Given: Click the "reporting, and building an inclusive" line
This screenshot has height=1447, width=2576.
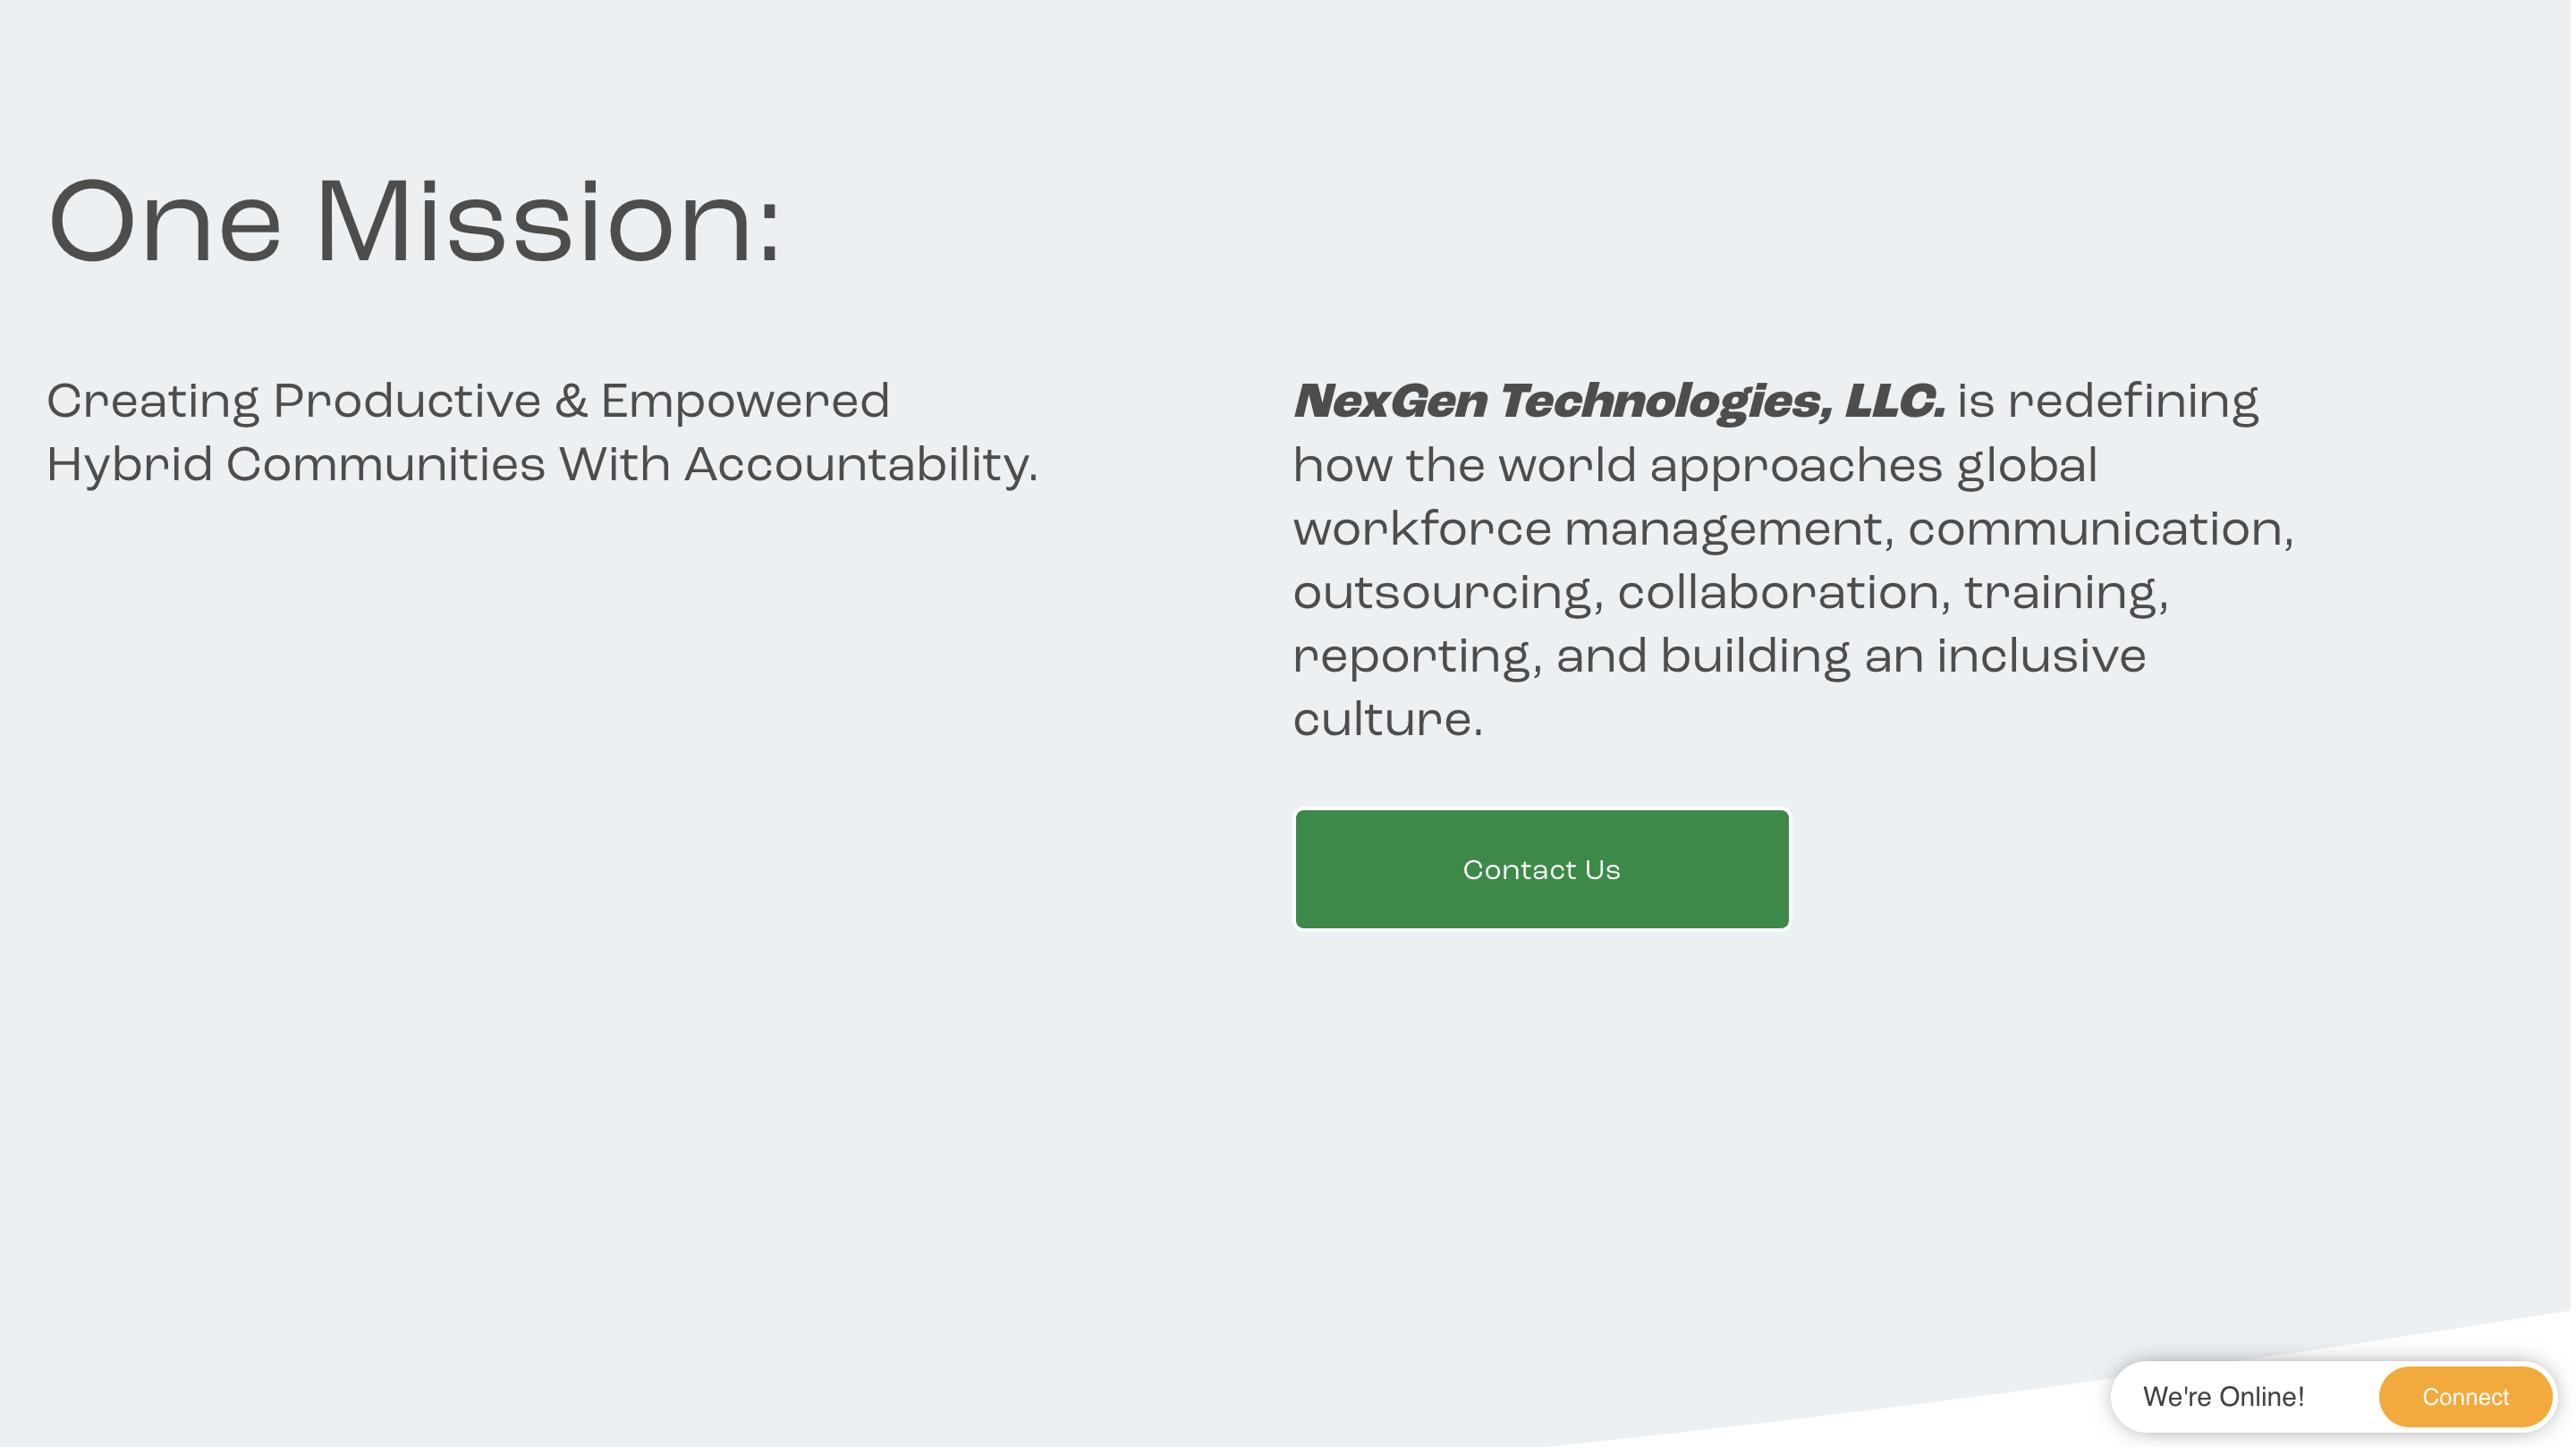Looking at the screenshot, I should tap(1719, 658).
